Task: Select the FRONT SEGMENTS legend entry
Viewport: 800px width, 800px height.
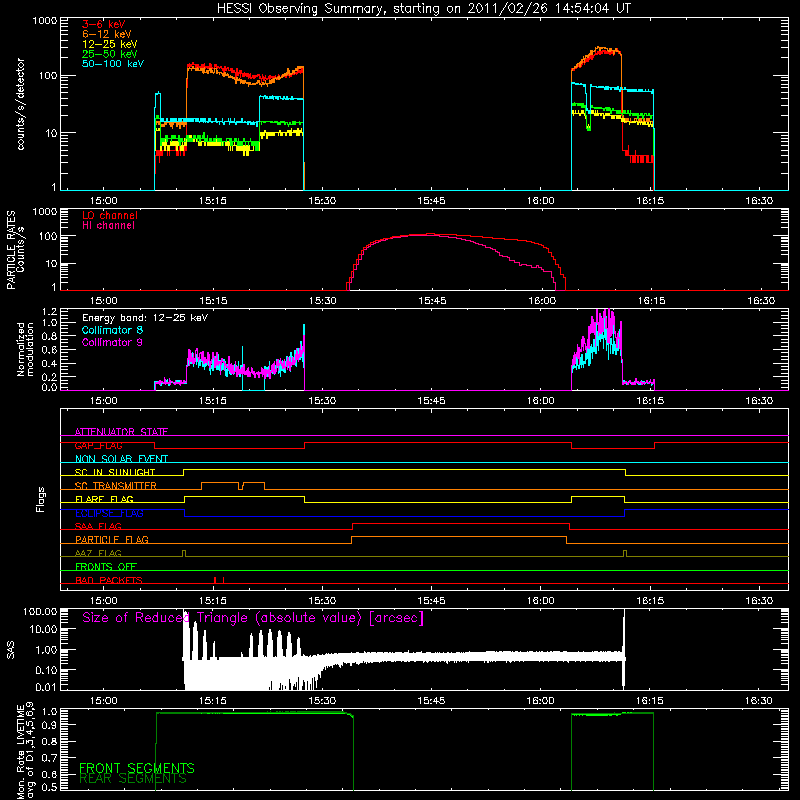Action: [137, 768]
